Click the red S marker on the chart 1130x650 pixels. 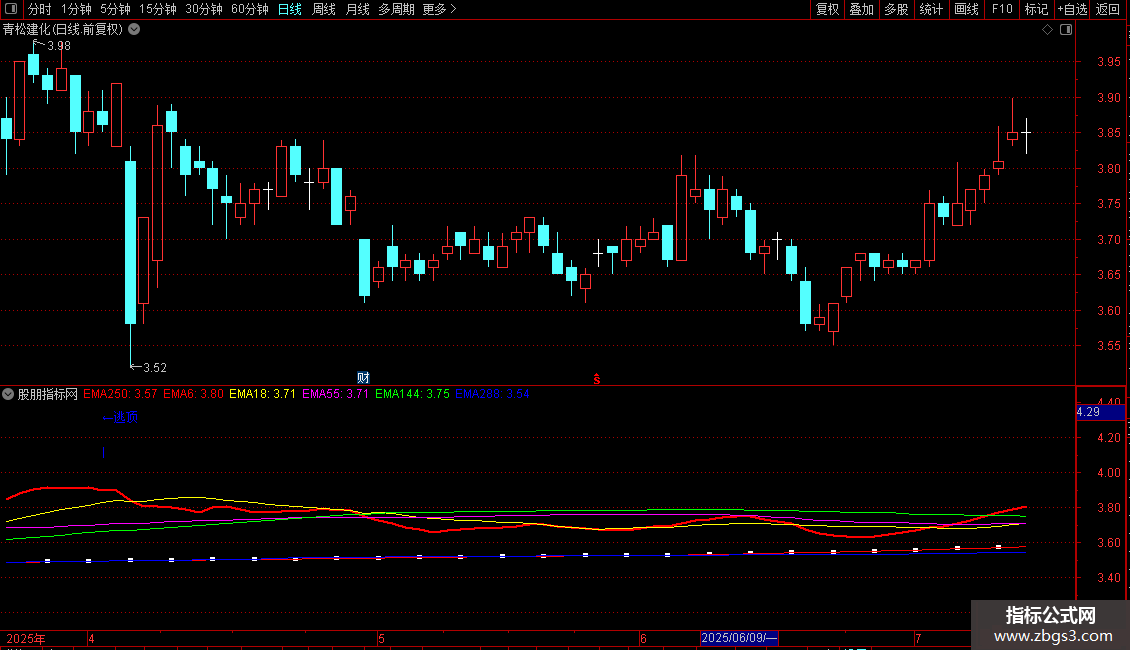tap(597, 379)
